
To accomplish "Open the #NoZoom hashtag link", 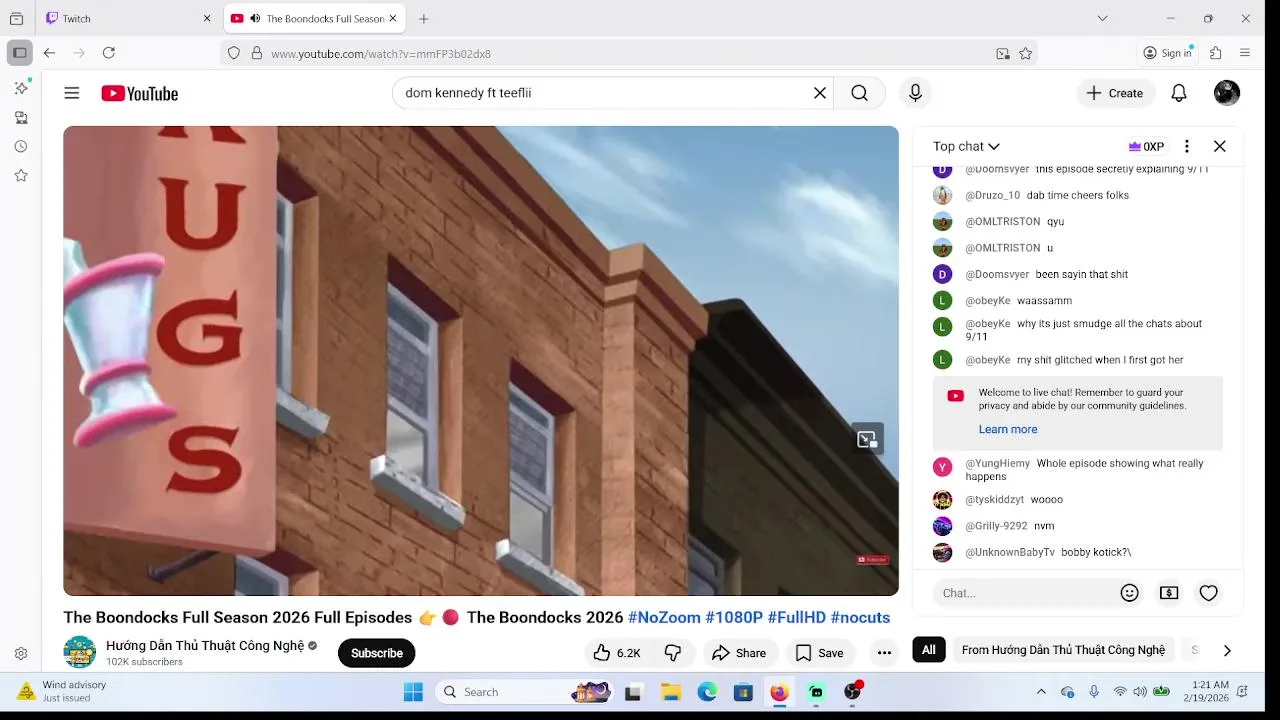I will [664, 617].
